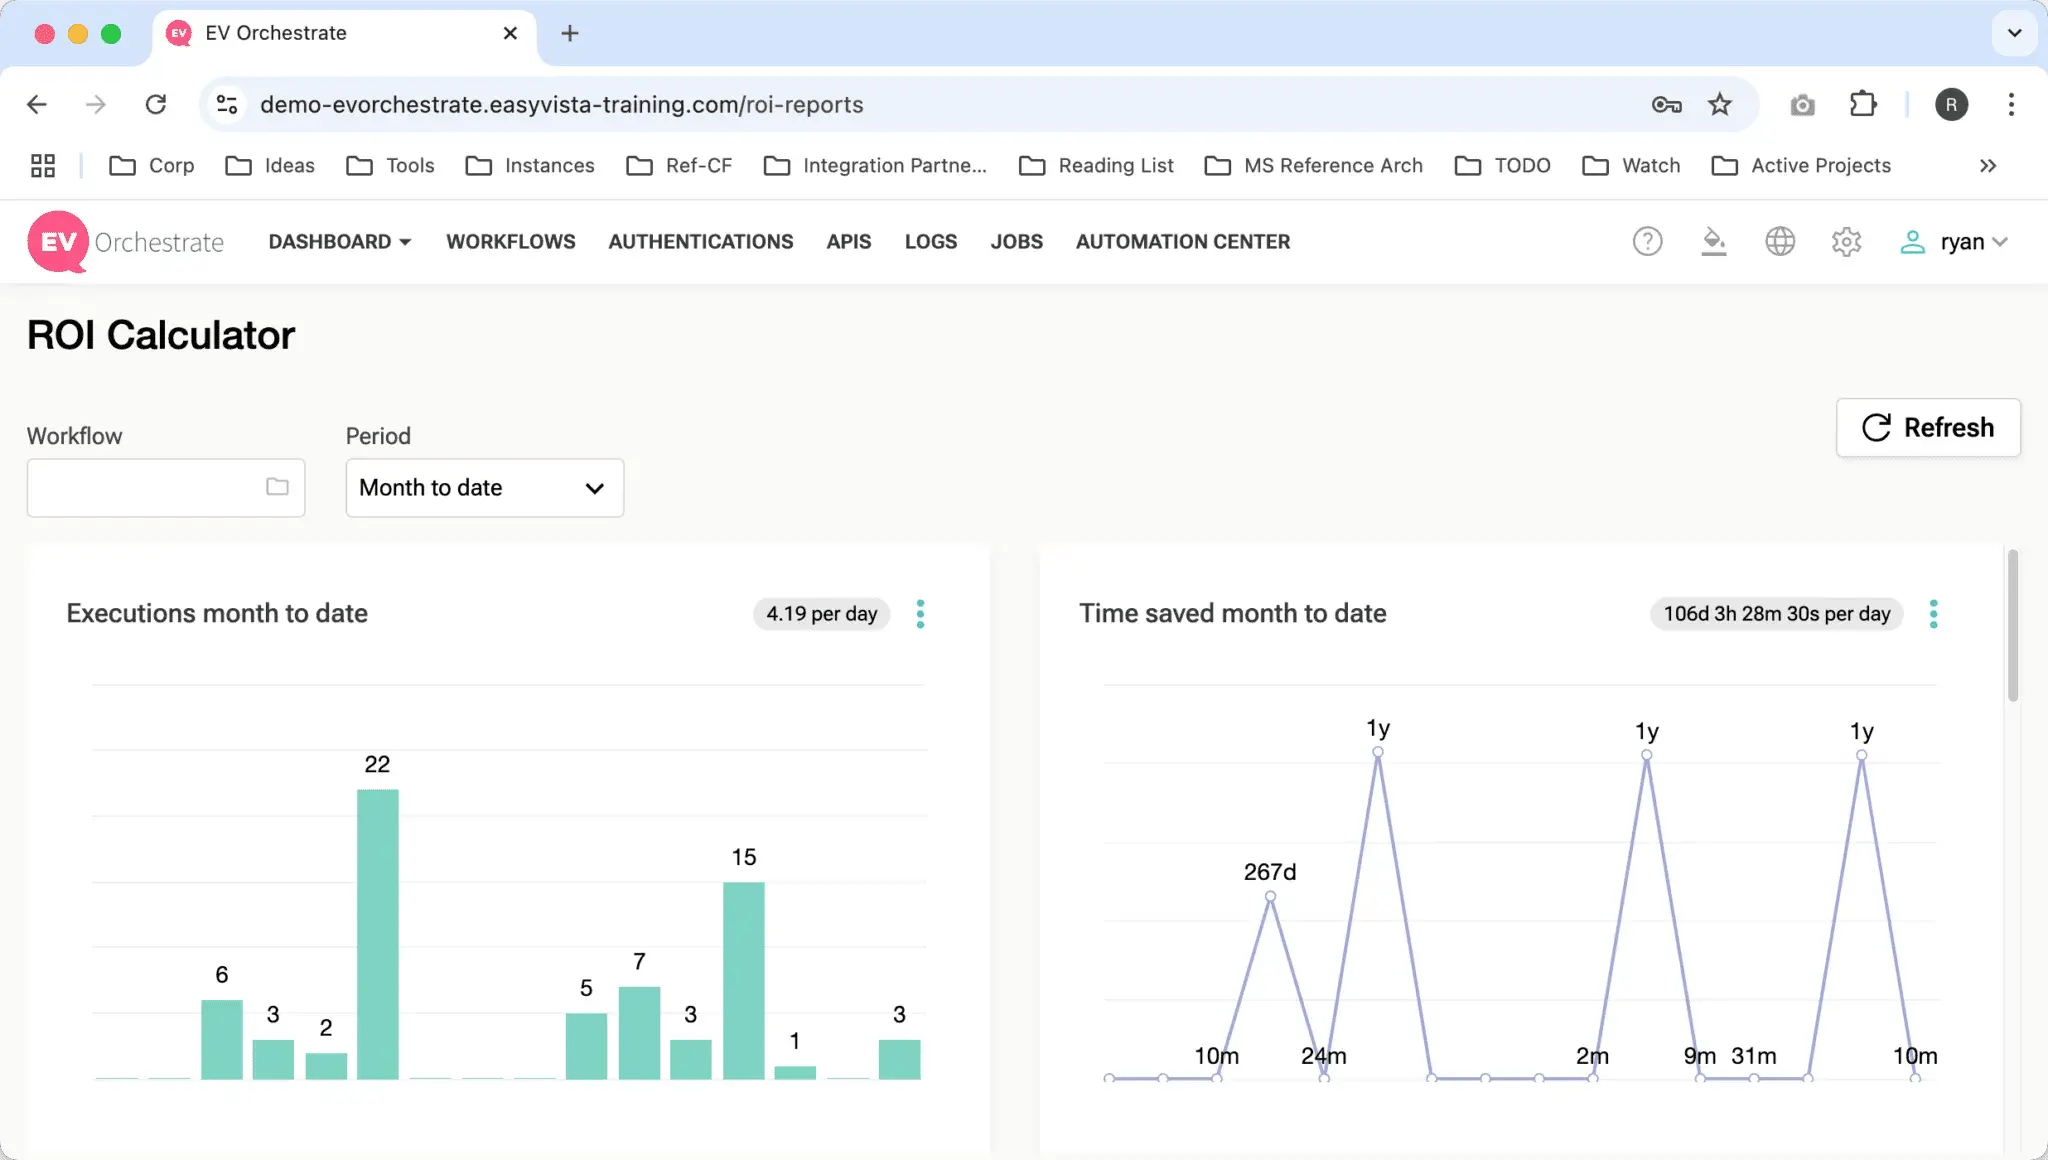Open the Ideas bookmarks folder
2048x1160 pixels.
click(x=270, y=166)
